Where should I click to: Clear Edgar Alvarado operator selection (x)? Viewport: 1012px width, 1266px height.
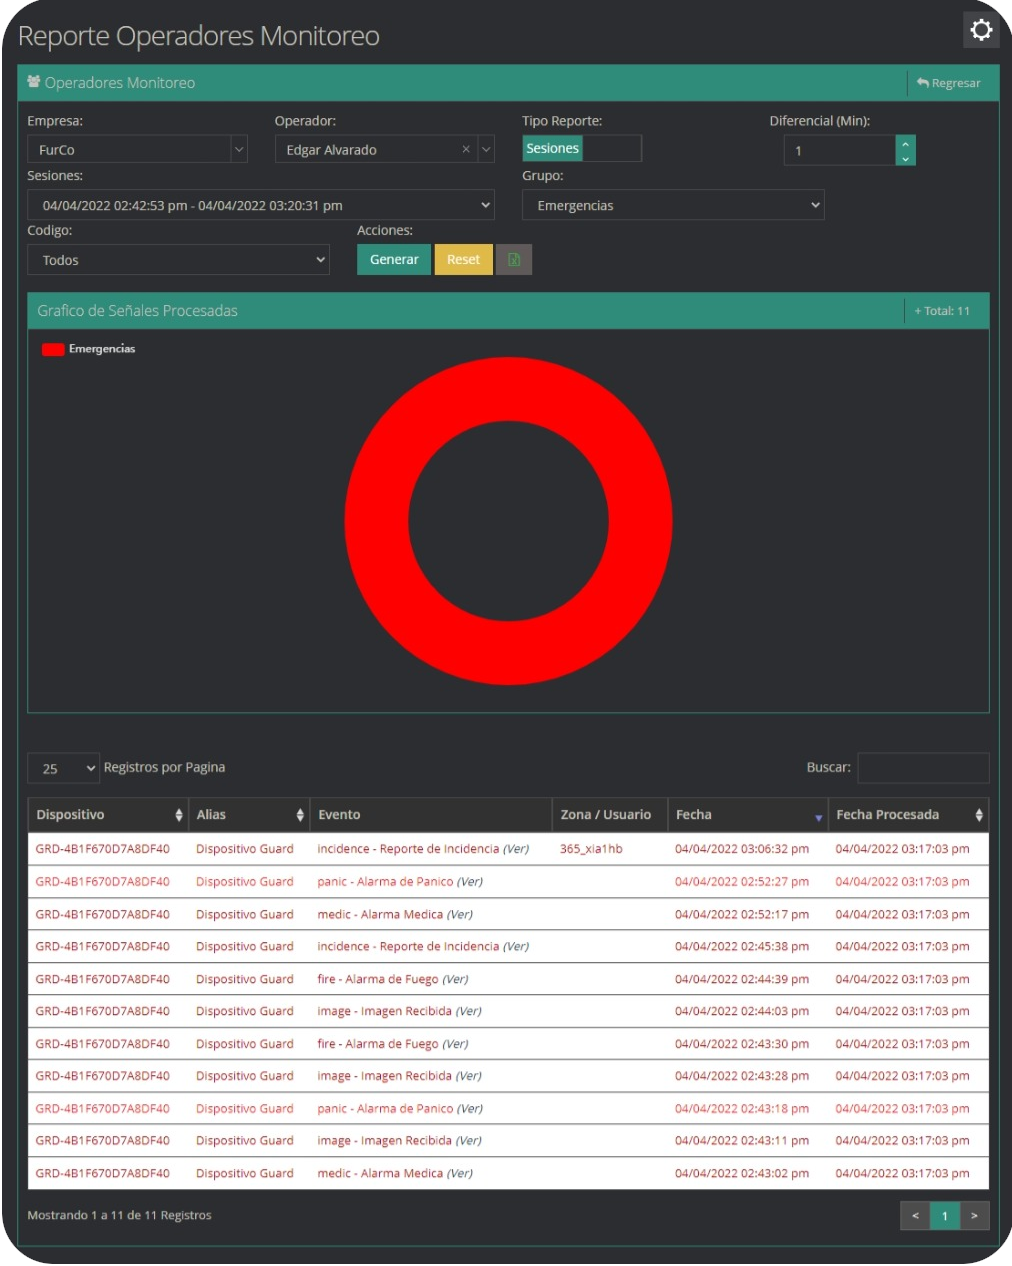[x=466, y=150]
